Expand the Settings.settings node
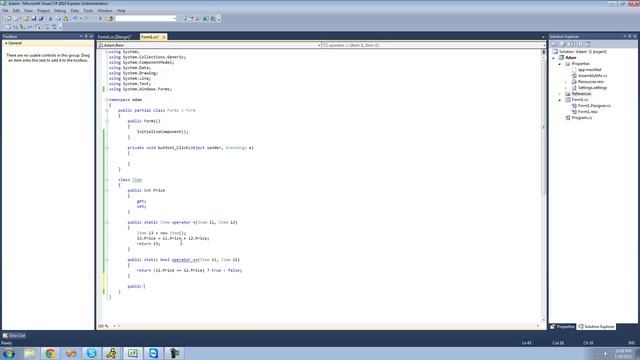This screenshot has width=640, height=360. pyautogui.click(x=566, y=88)
